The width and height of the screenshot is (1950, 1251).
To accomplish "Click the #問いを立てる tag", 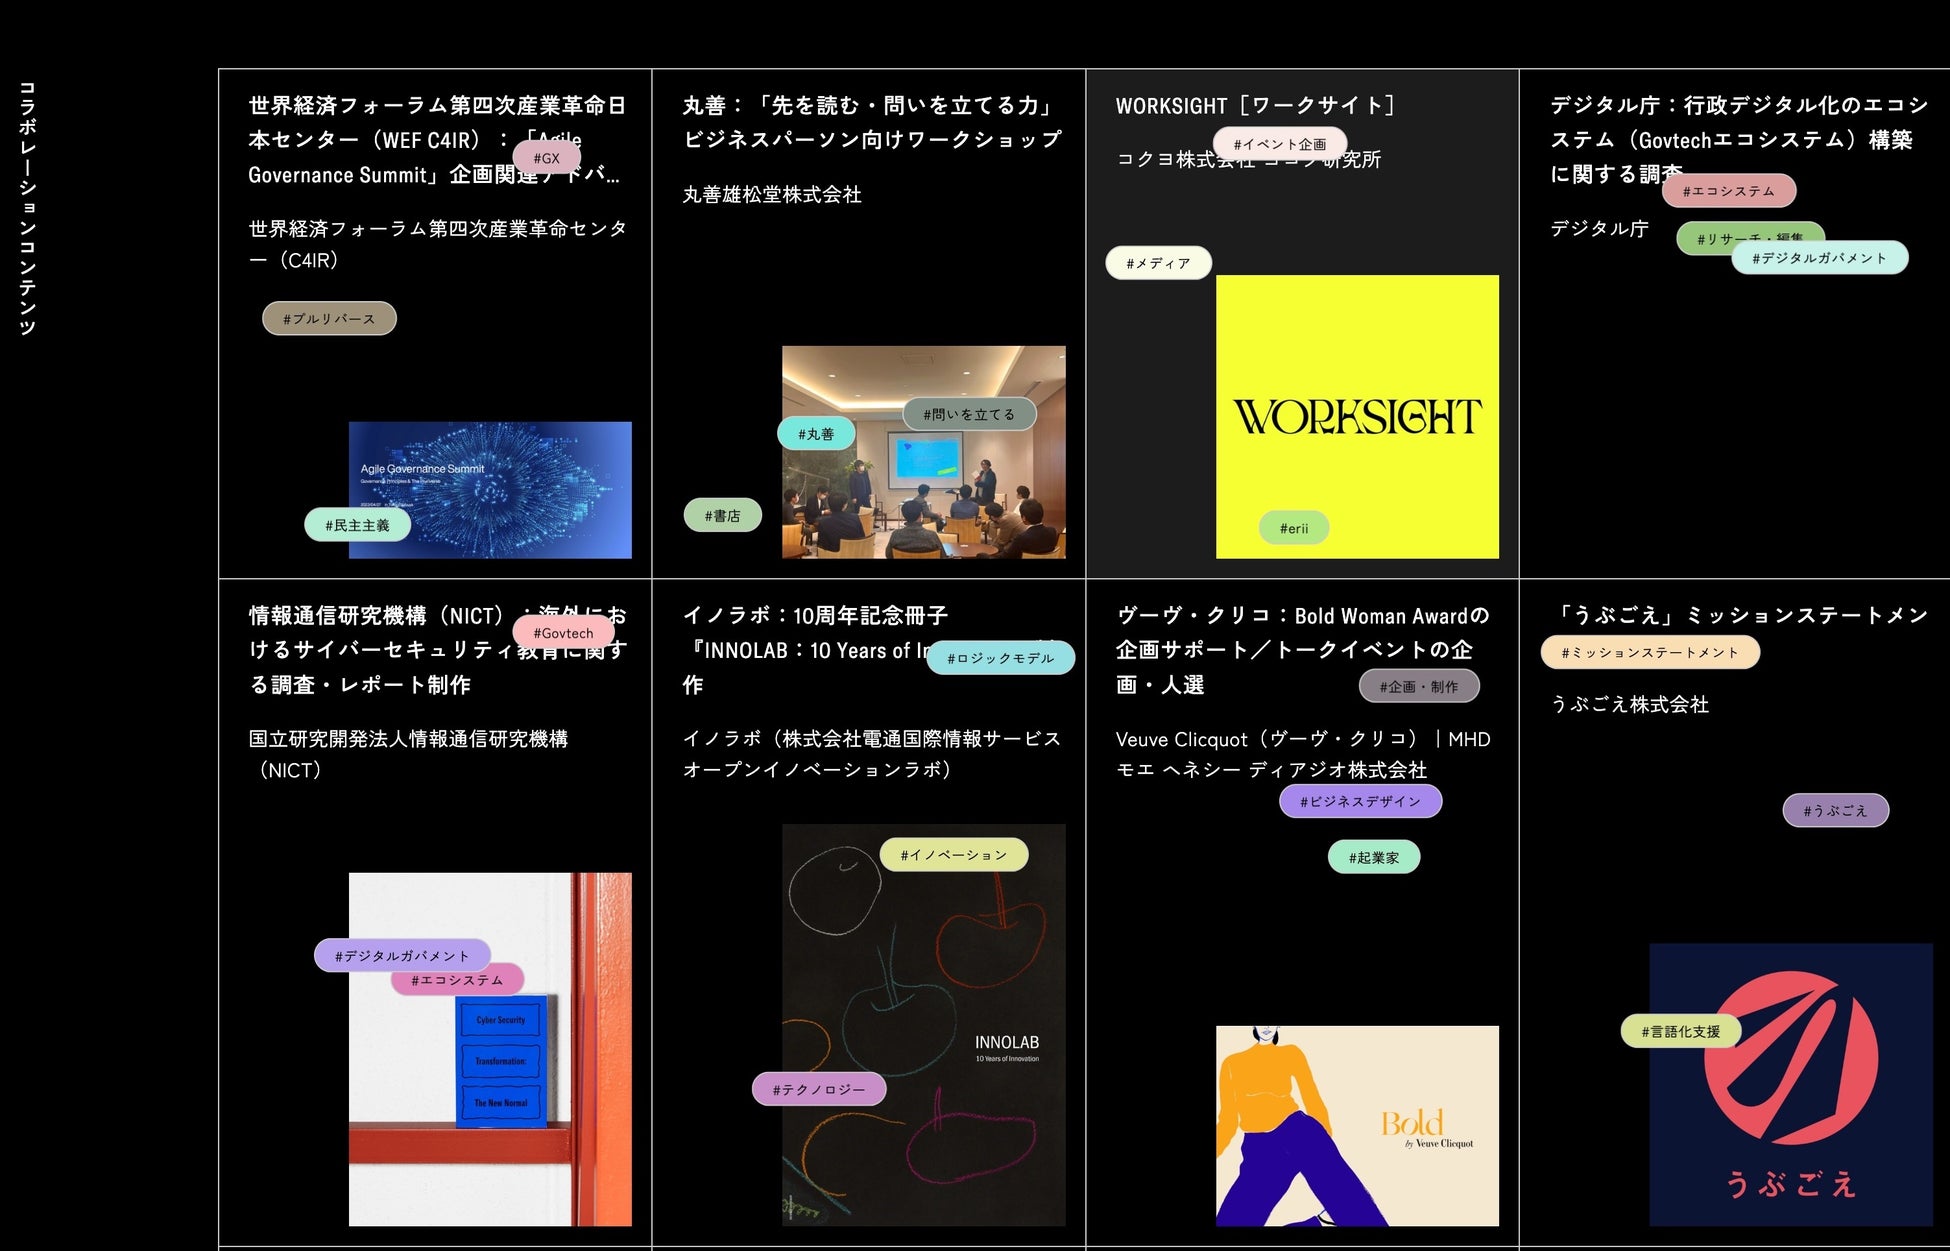I will pos(968,414).
